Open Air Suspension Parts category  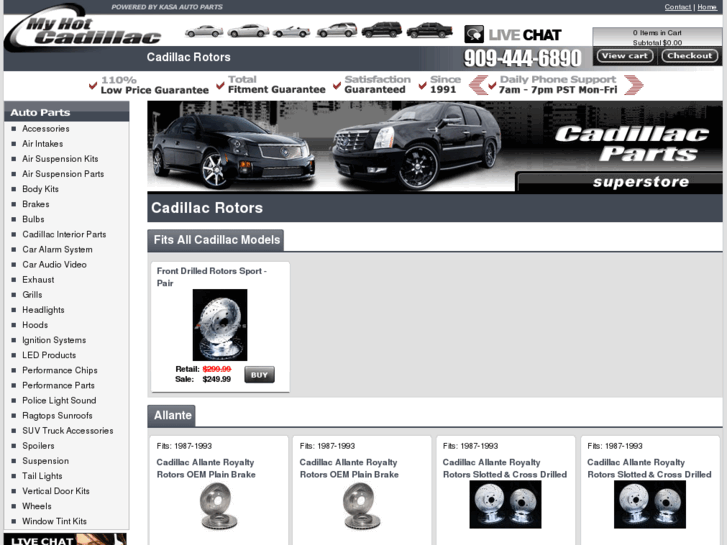point(63,174)
